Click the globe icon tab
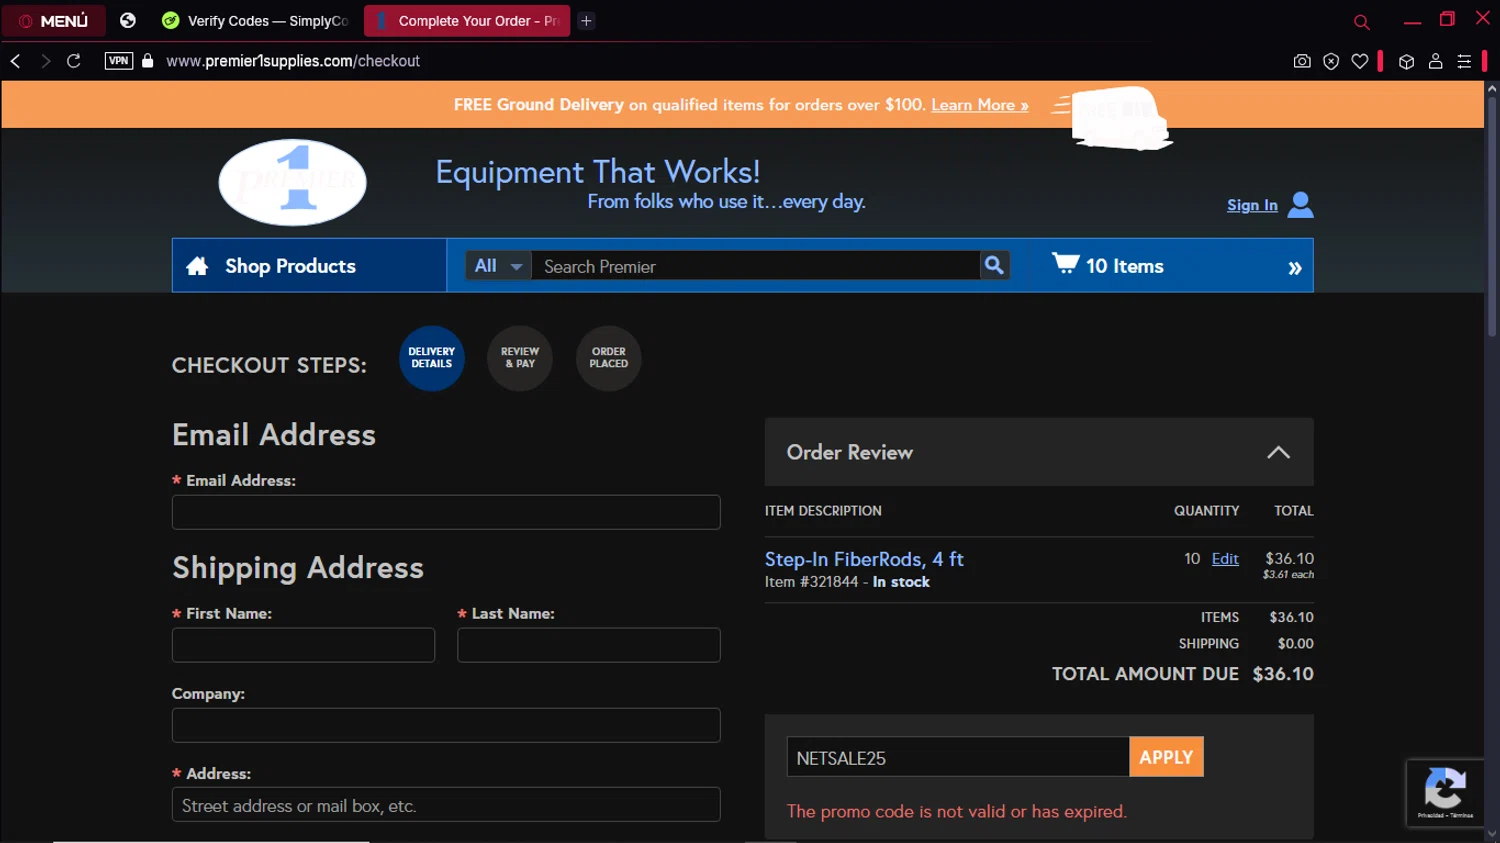The width and height of the screenshot is (1500, 843). coord(128,20)
